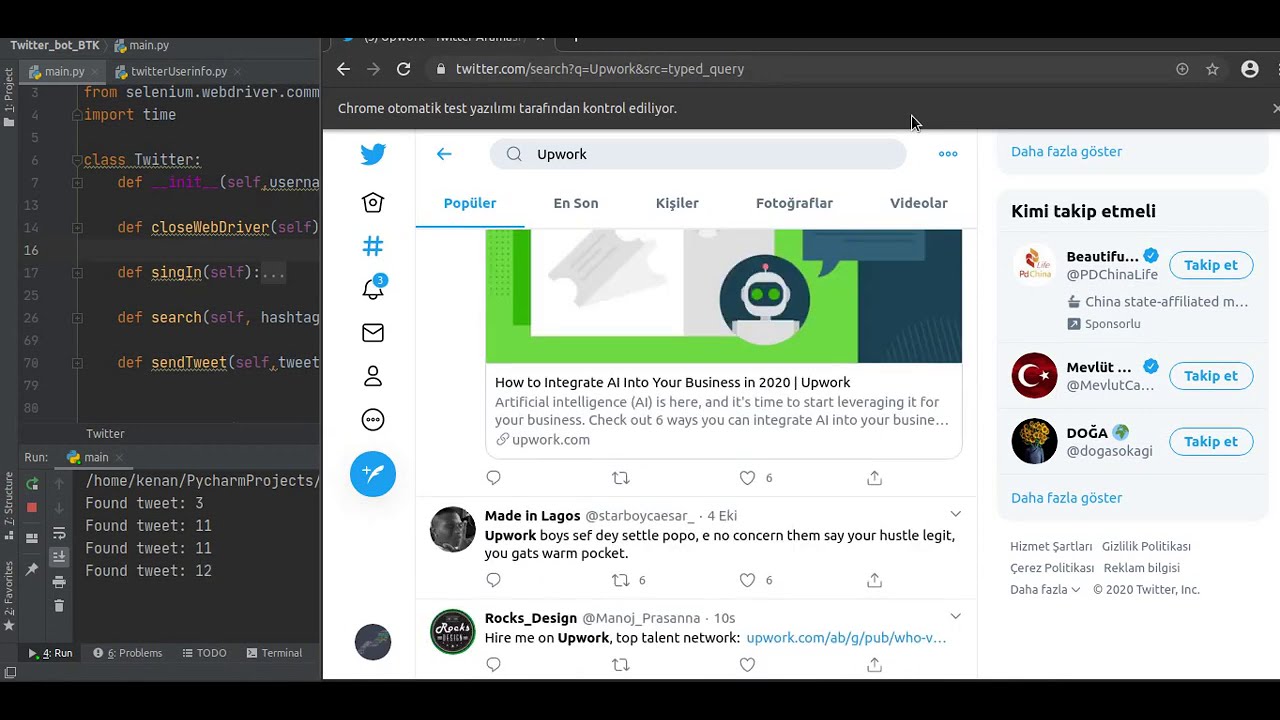
Task: Open the More circle icon in sidebar
Action: [x=373, y=419]
